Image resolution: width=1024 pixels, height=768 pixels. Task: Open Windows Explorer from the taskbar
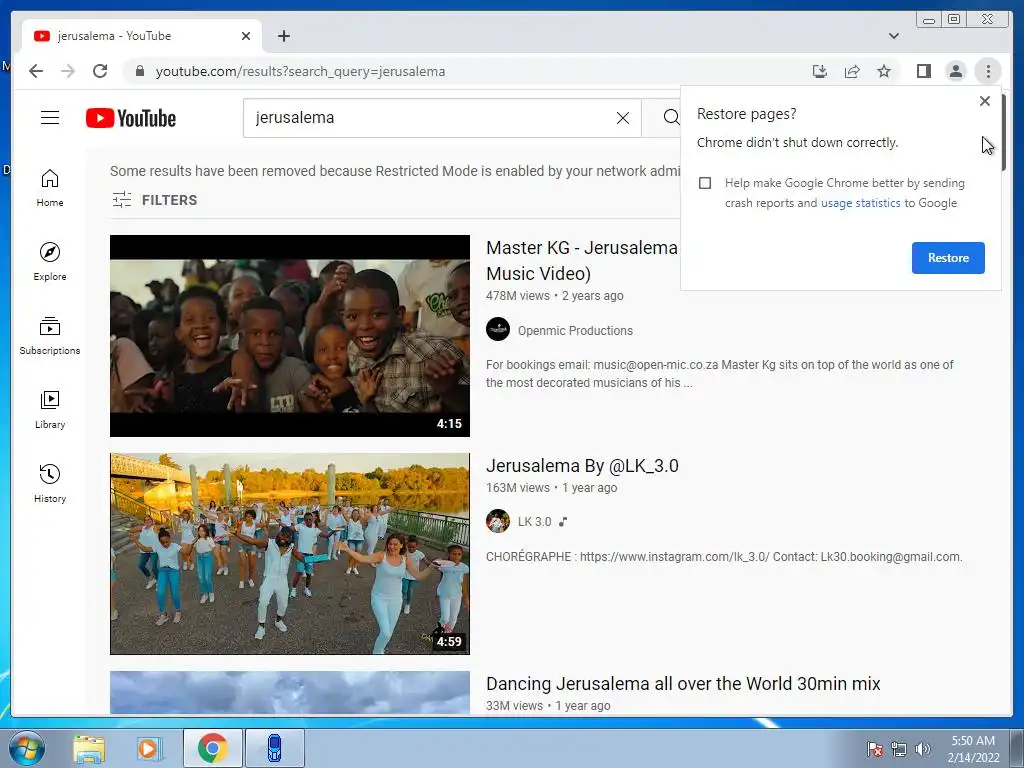(x=89, y=748)
